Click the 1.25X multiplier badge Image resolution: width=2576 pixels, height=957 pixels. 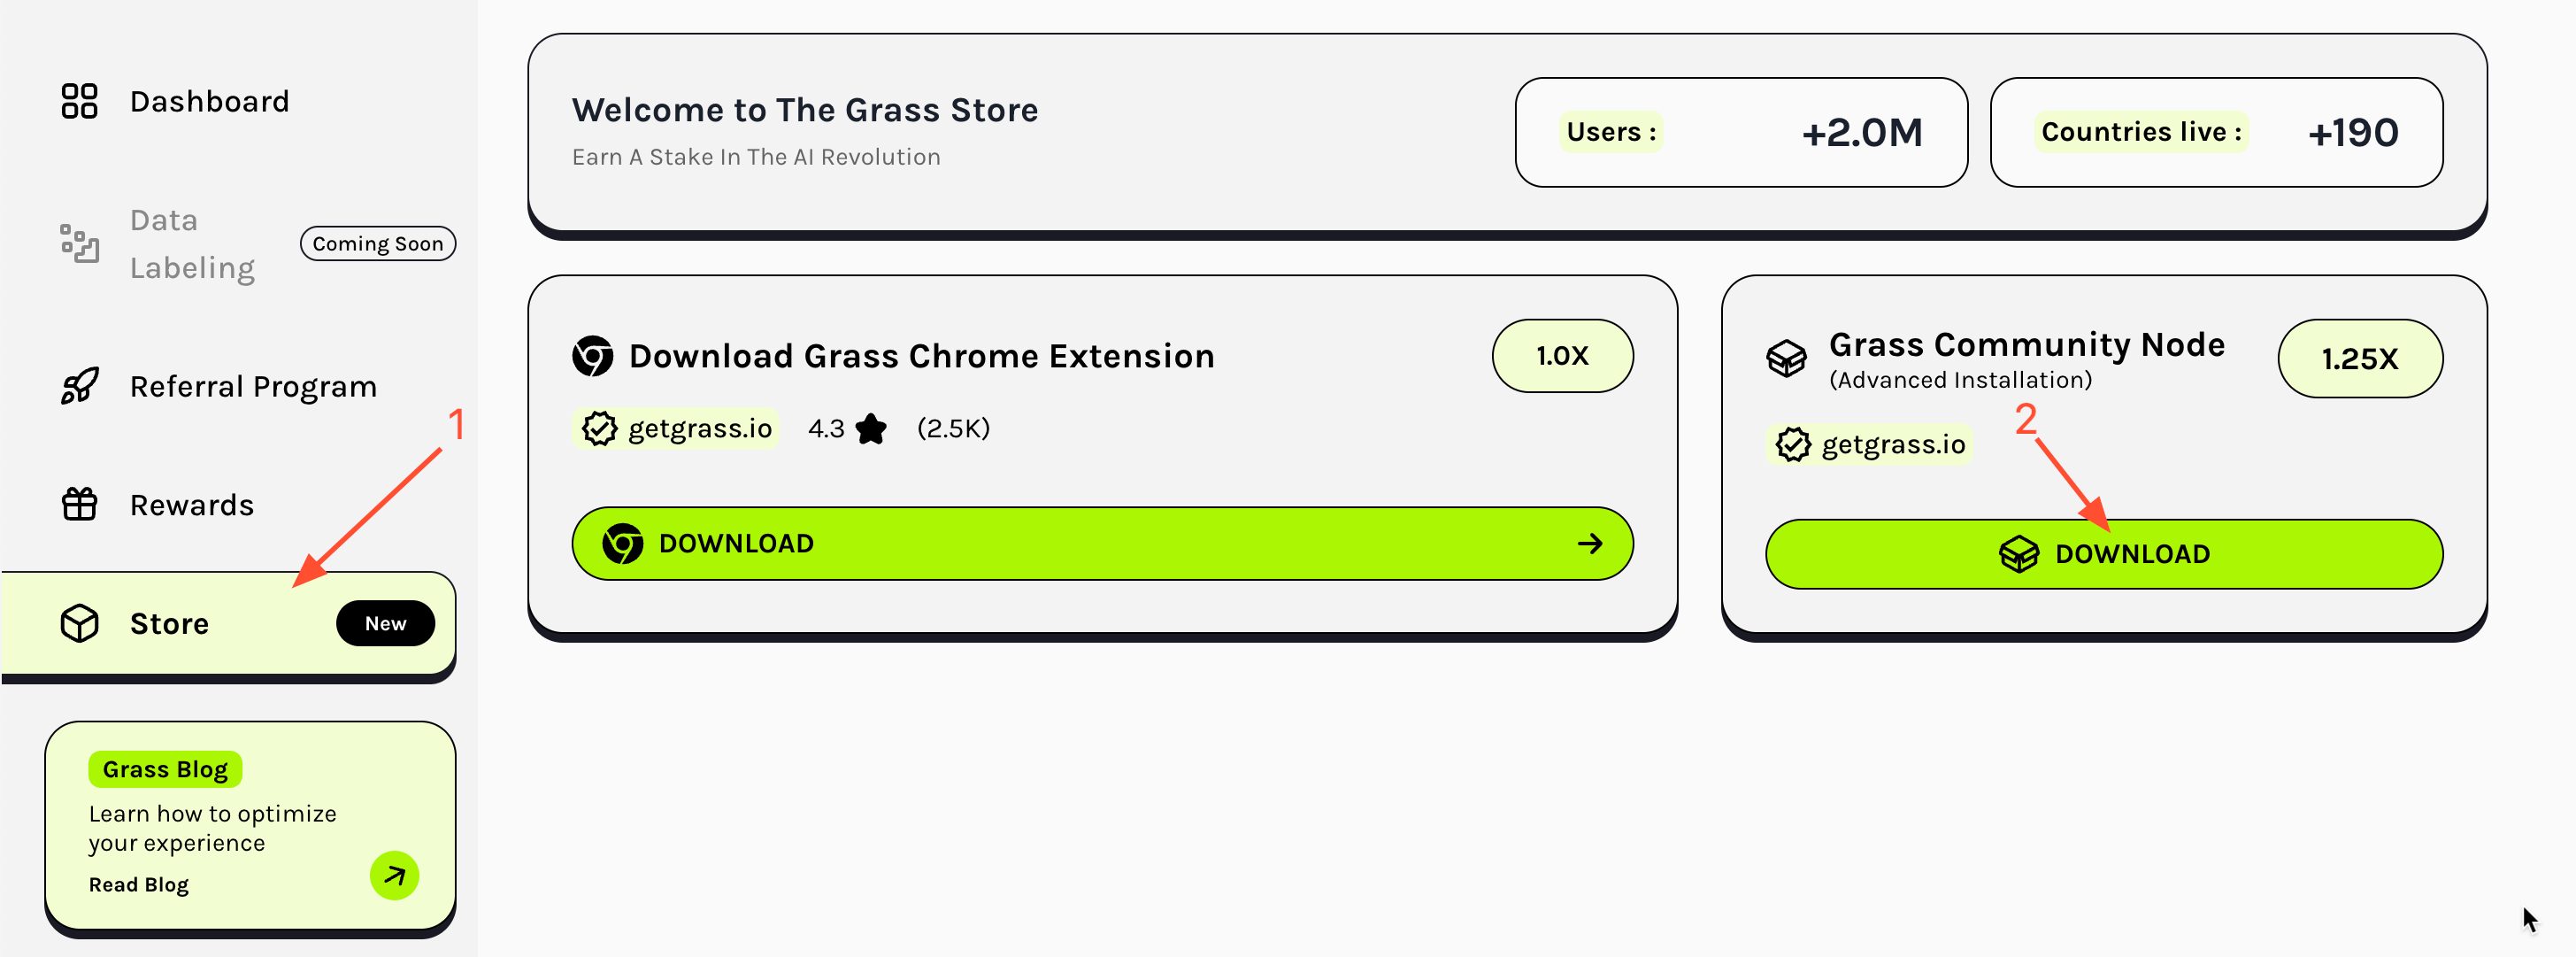(2359, 358)
